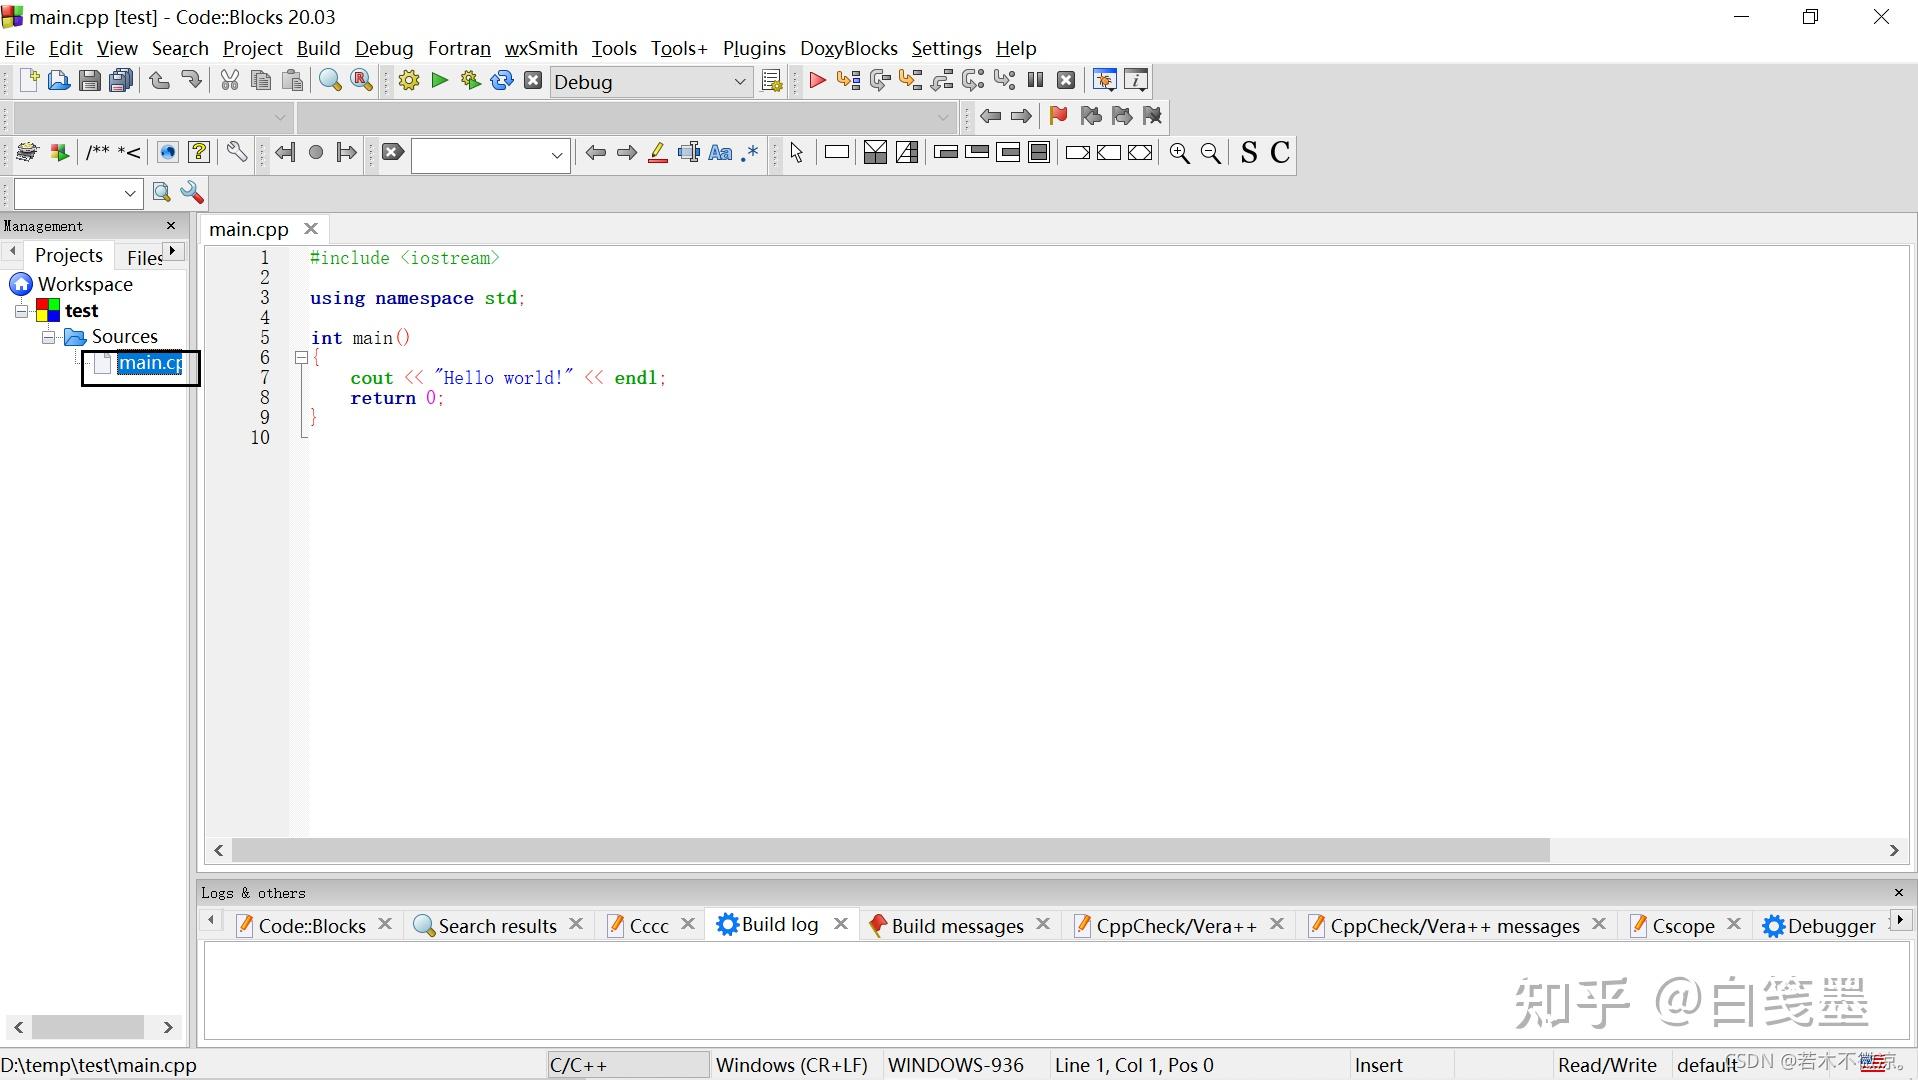Open the Build menu

[x=318, y=48]
